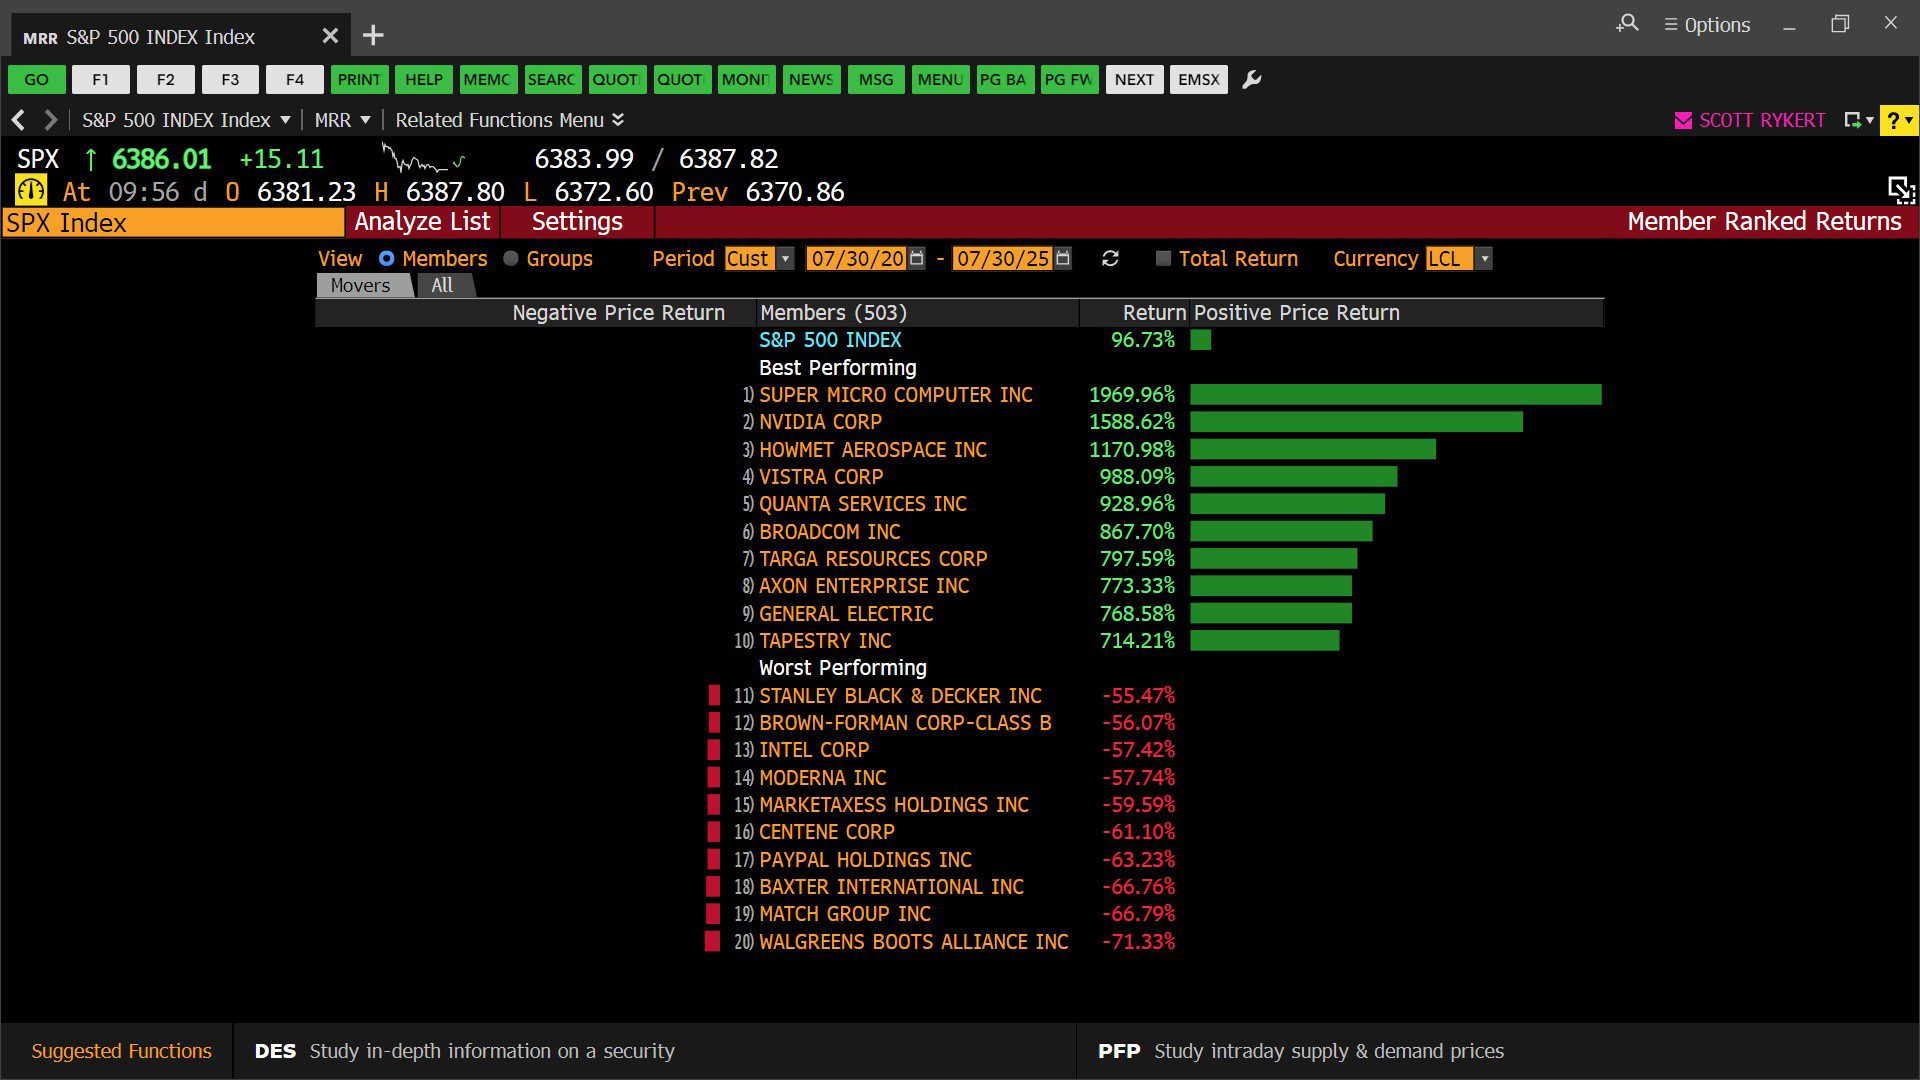Open NVIDIA CORP member link
This screenshot has height=1080, width=1920.
[820, 422]
